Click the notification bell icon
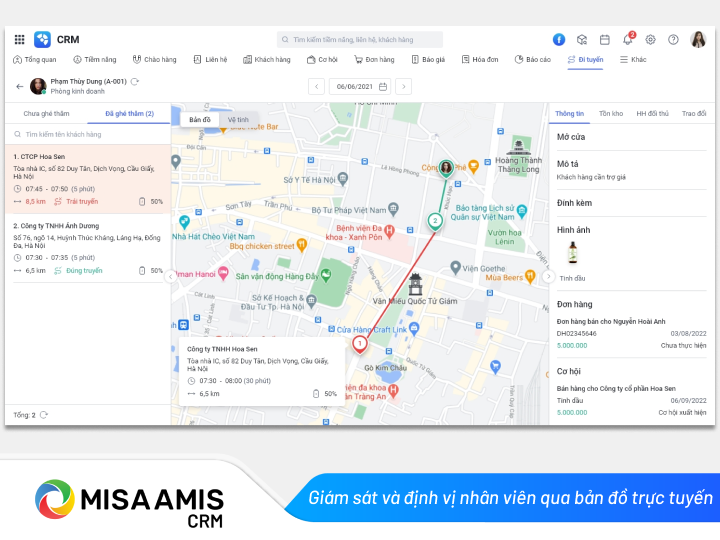This screenshot has width=720, height=540. pos(628,40)
